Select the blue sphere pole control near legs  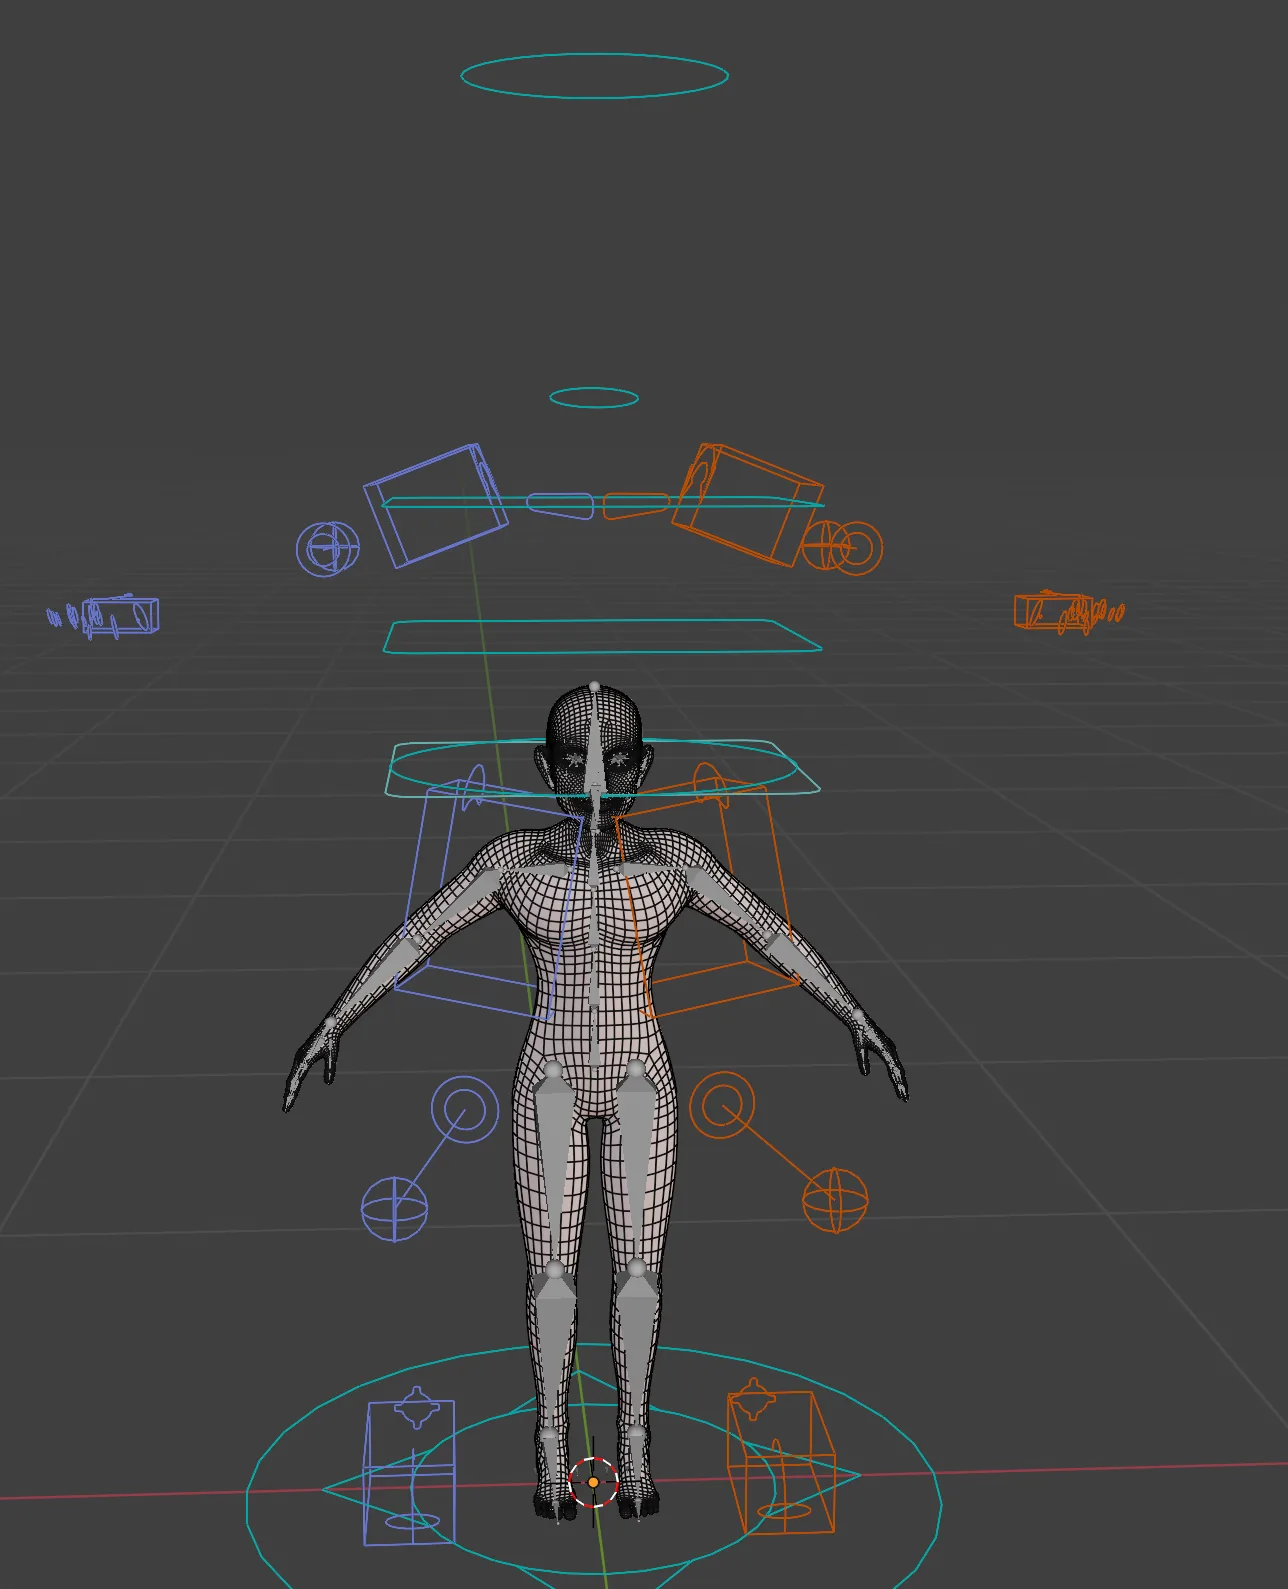tap(394, 1209)
